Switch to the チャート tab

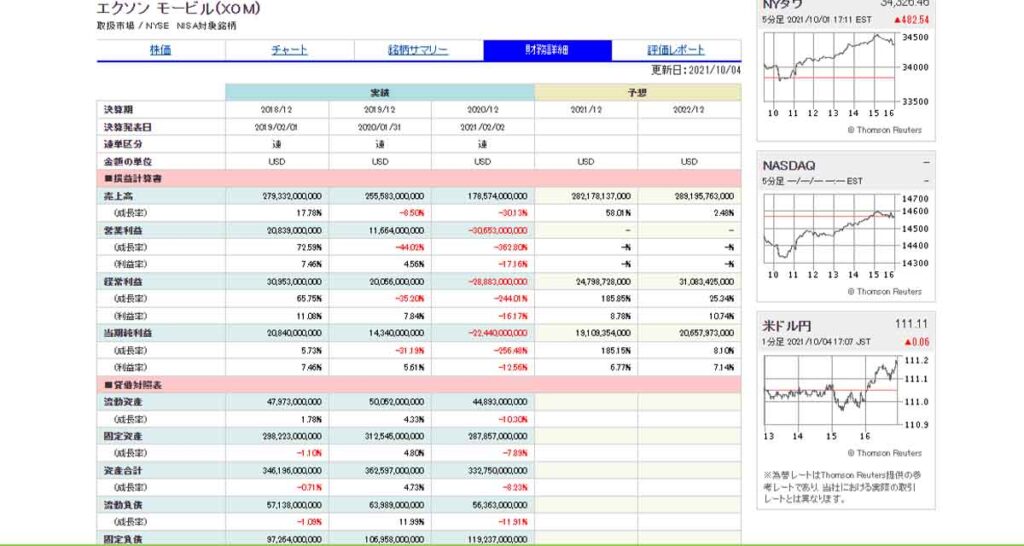tap(289, 50)
